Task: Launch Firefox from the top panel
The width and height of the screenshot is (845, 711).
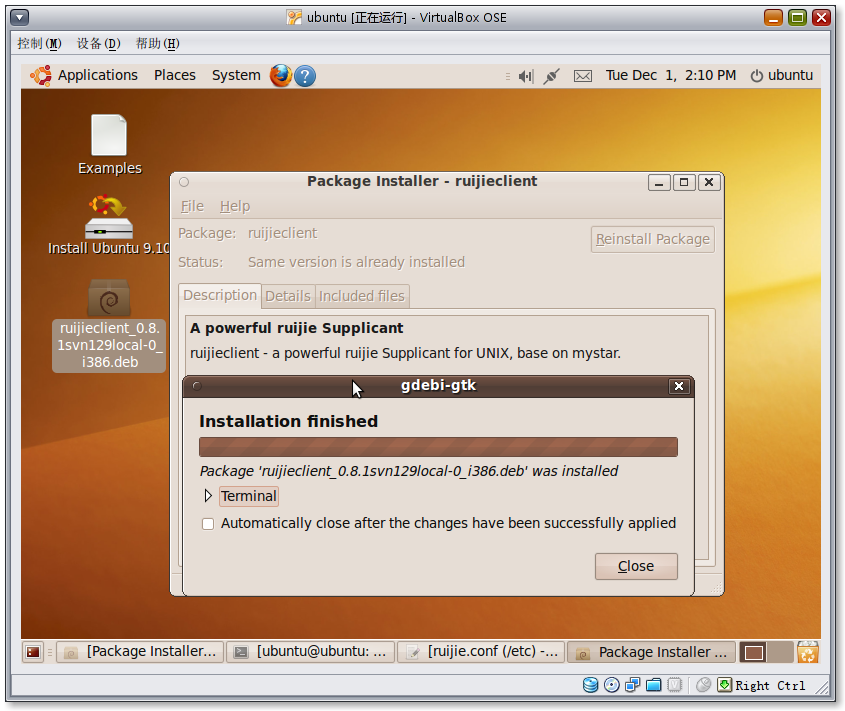Action: pyautogui.click(x=281, y=75)
